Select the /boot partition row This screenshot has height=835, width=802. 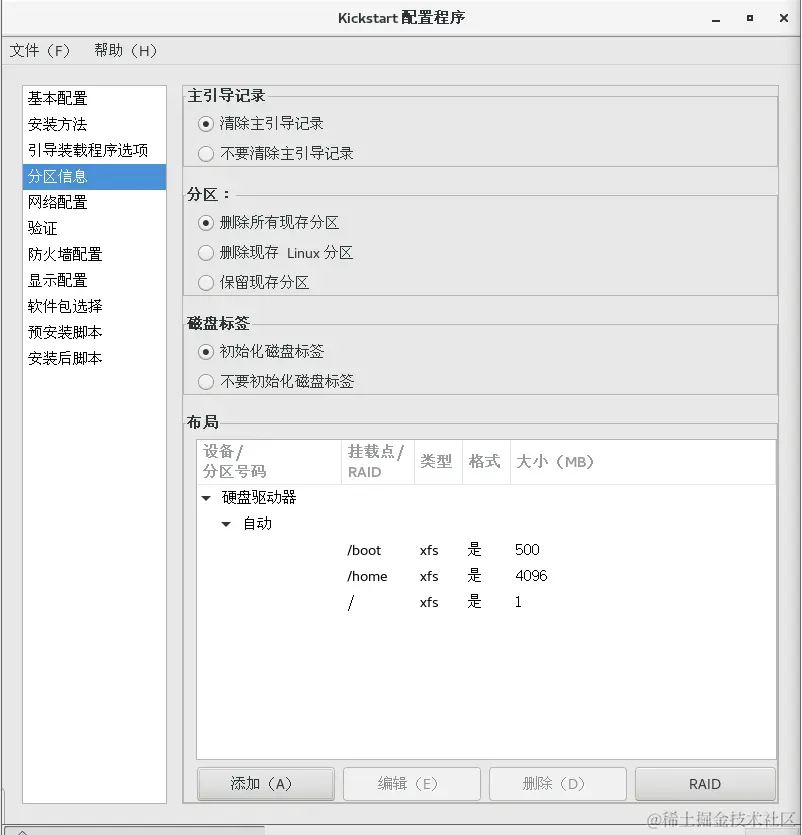(x=486, y=550)
